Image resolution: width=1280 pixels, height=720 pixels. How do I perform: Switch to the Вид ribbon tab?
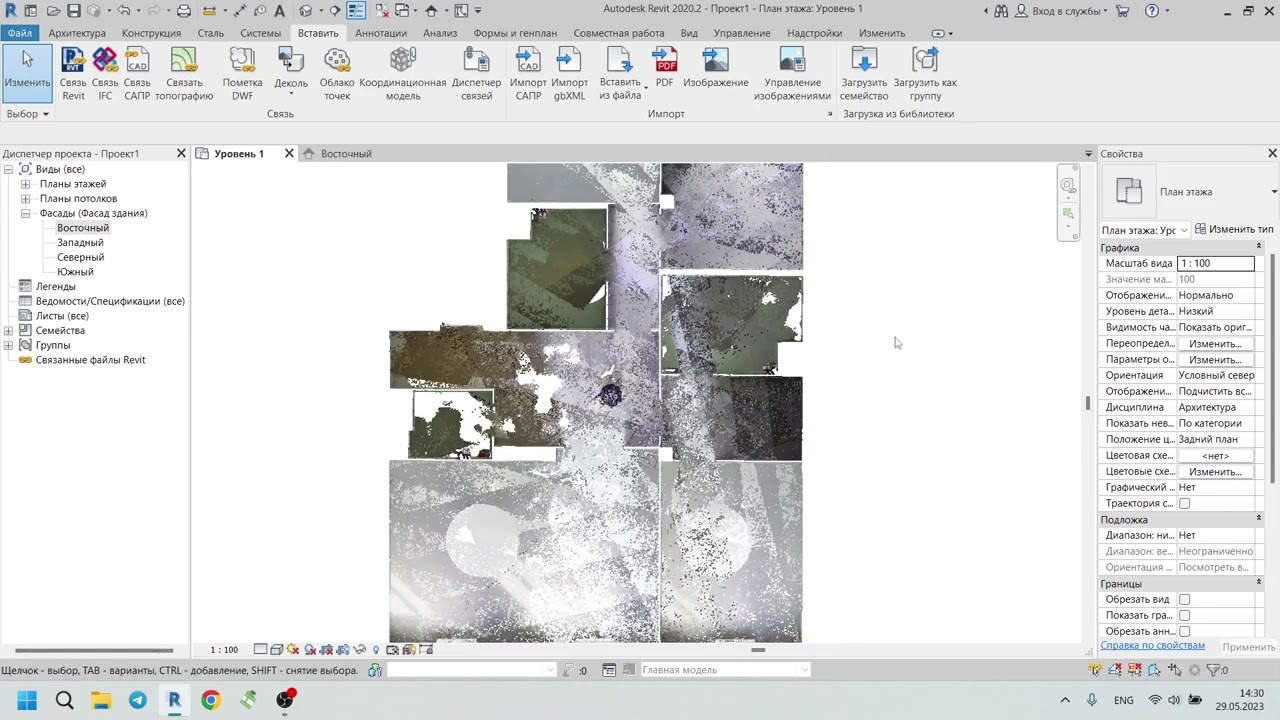point(689,33)
